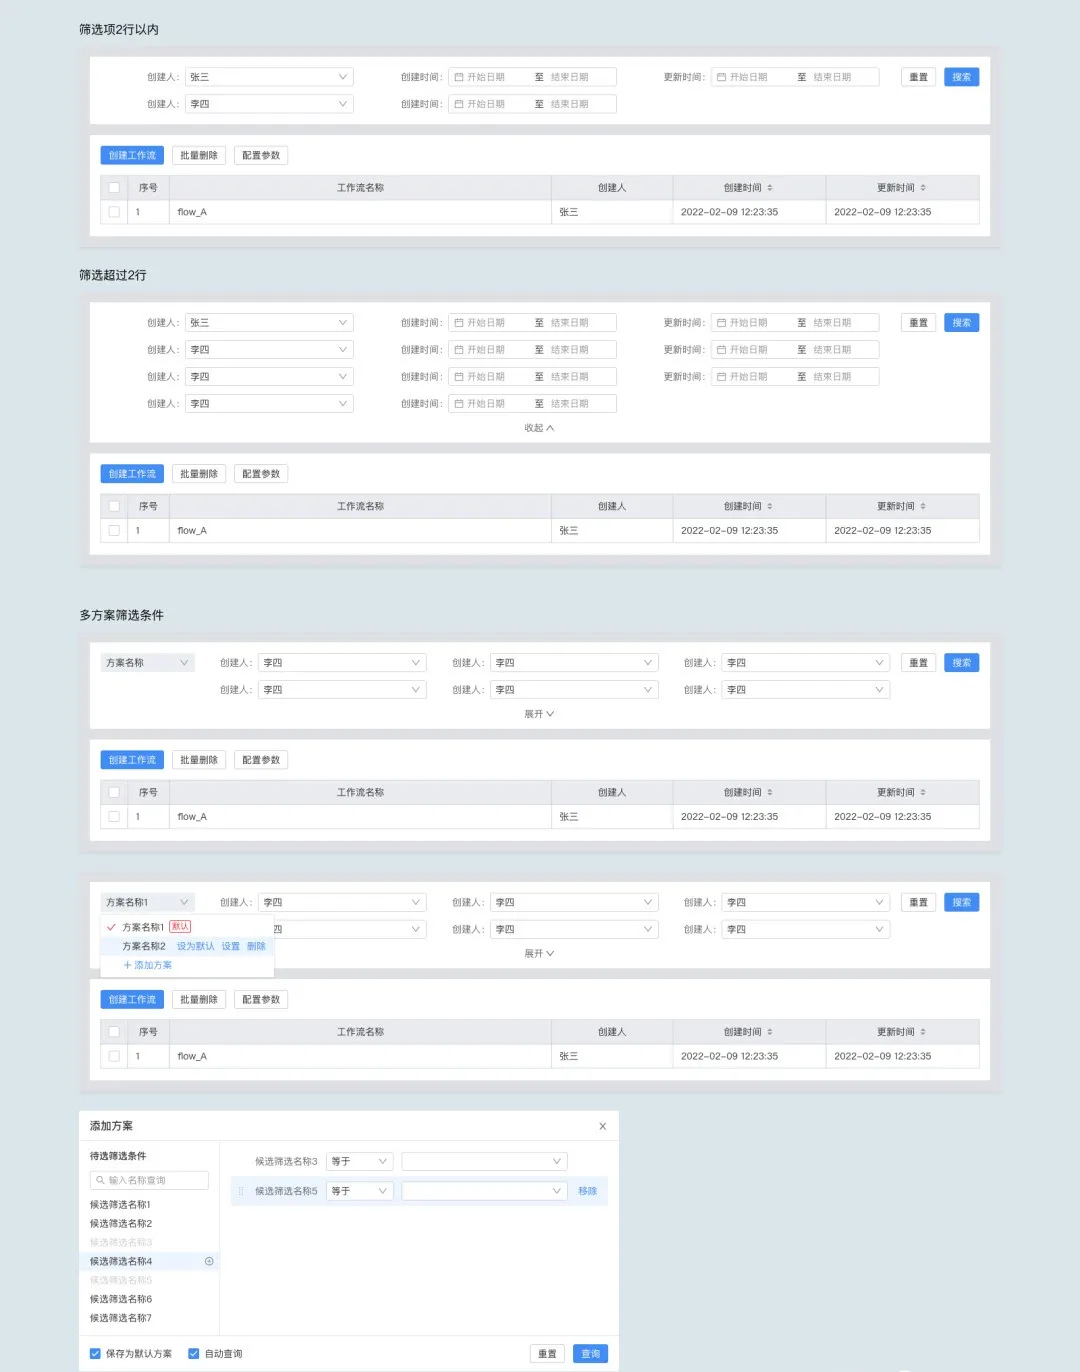1080x1372 pixels.
Task: Open 等于 operator dropdown for 候选筛选名称5
Action: pyautogui.click(x=360, y=1191)
